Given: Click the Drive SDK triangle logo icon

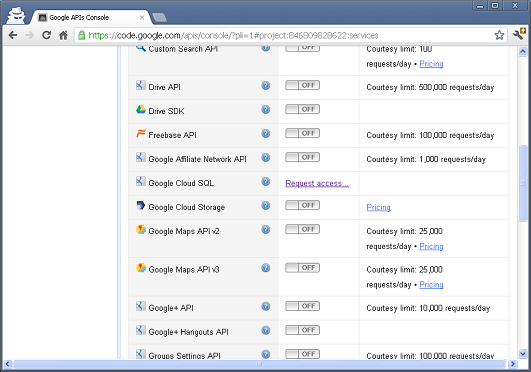Looking at the screenshot, I should coord(141,109).
